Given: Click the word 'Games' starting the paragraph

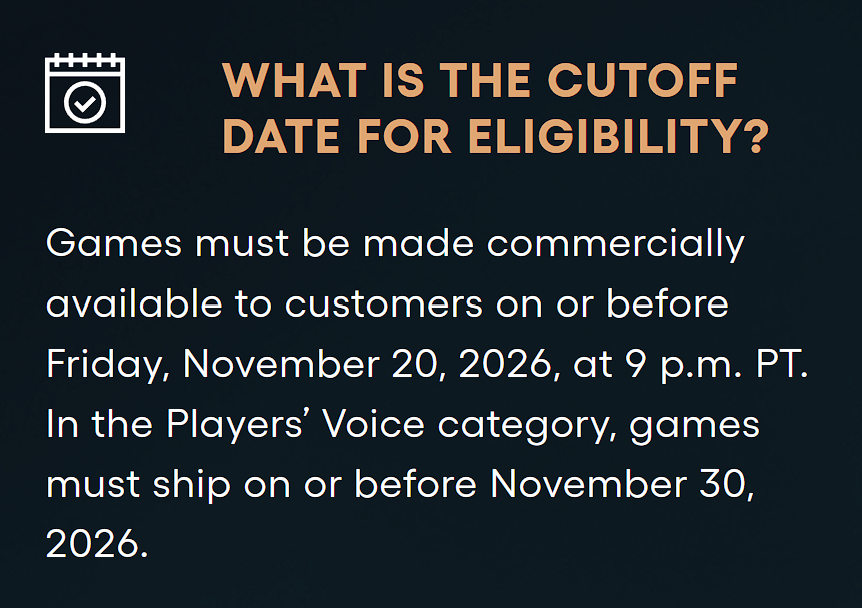Looking at the screenshot, I should (114, 243).
